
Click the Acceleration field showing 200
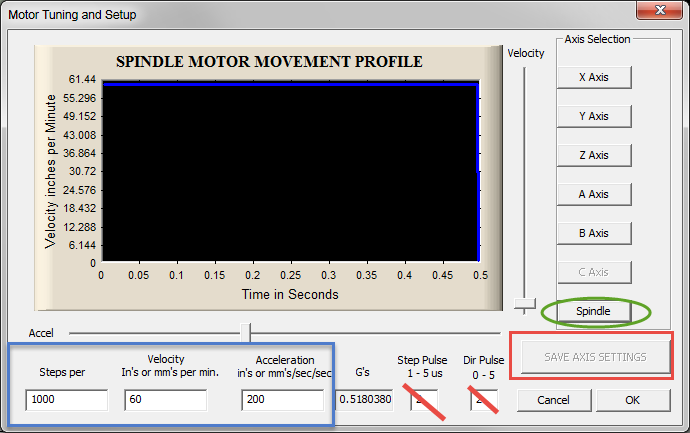tap(283, 400)
